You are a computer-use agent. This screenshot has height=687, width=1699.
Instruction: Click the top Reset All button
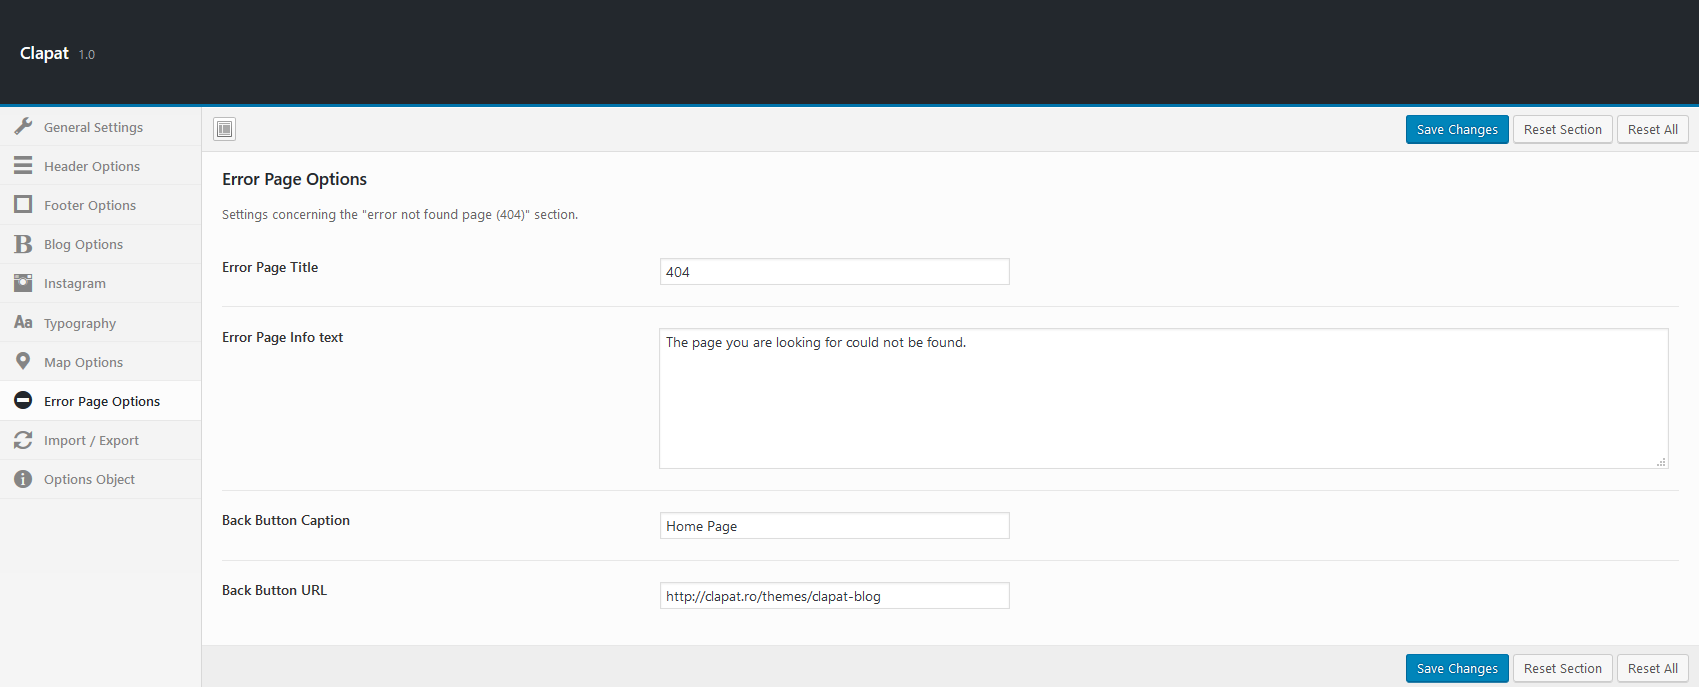tap(1653, 129)
